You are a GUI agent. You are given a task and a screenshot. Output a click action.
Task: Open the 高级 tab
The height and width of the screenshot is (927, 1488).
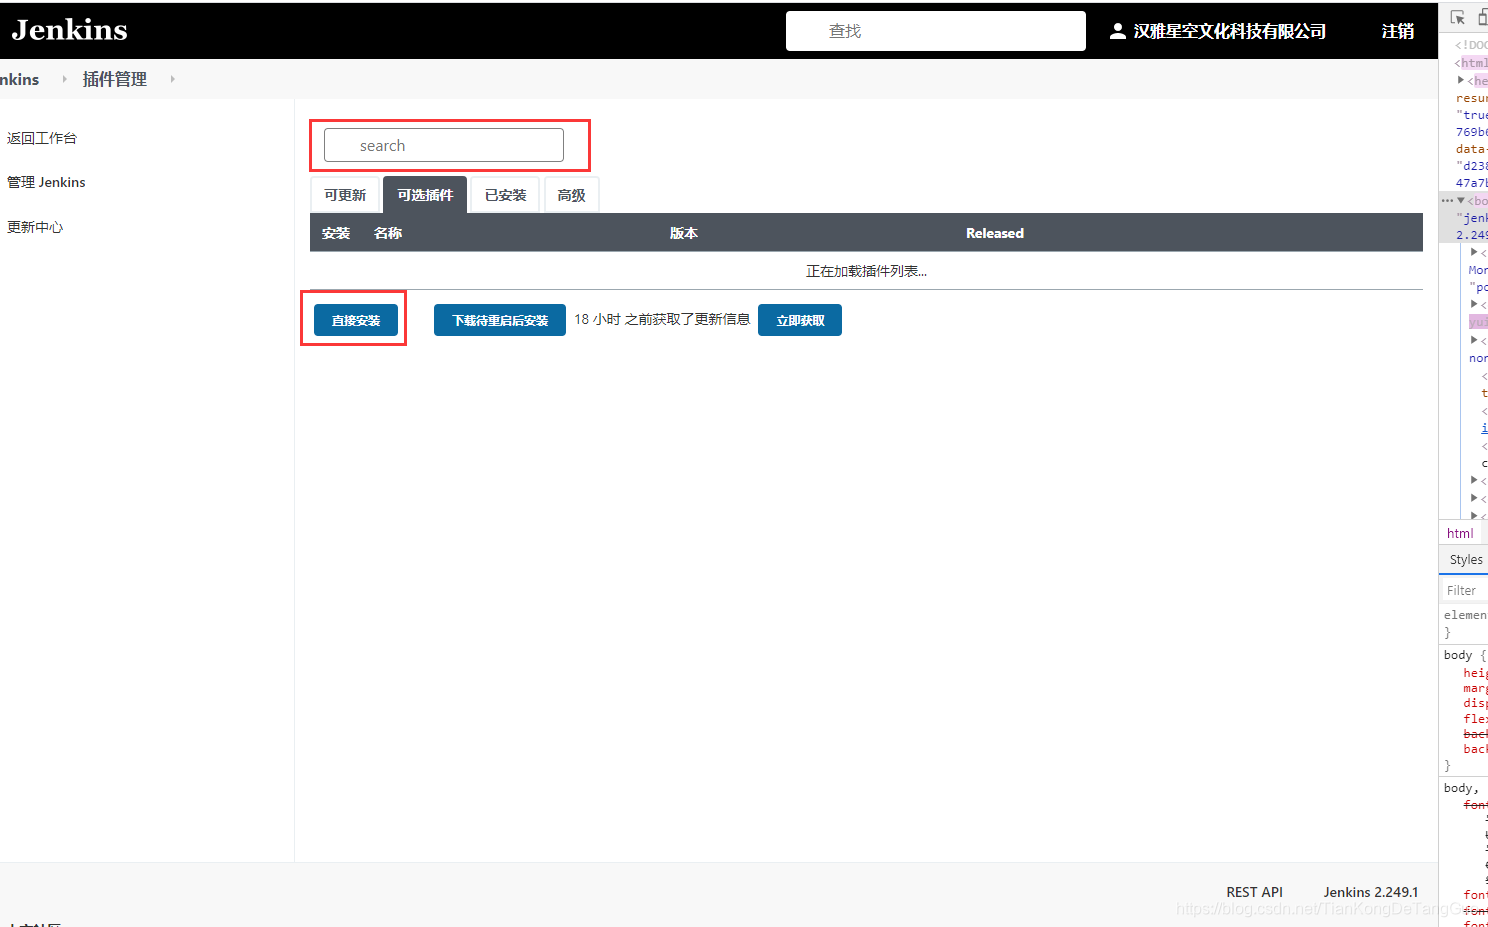[x=571, y=195]
